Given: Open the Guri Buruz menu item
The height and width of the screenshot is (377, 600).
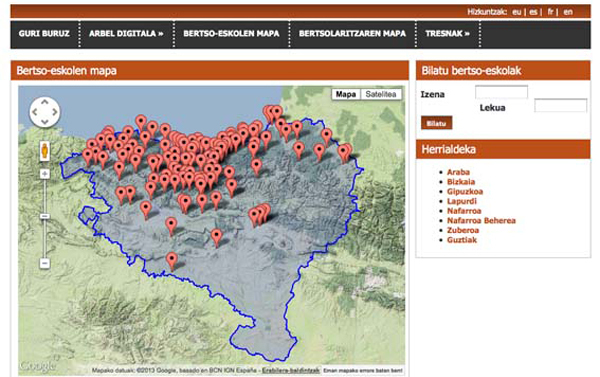Looking at the screenshot, I should [x=44, y=34].
